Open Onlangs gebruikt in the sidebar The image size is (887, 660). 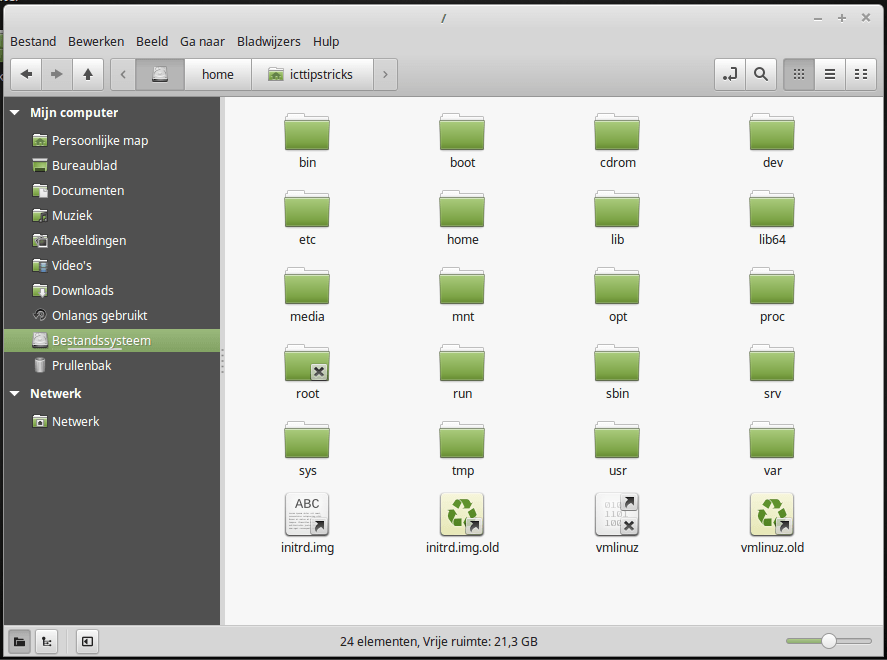tap(112, 315)
